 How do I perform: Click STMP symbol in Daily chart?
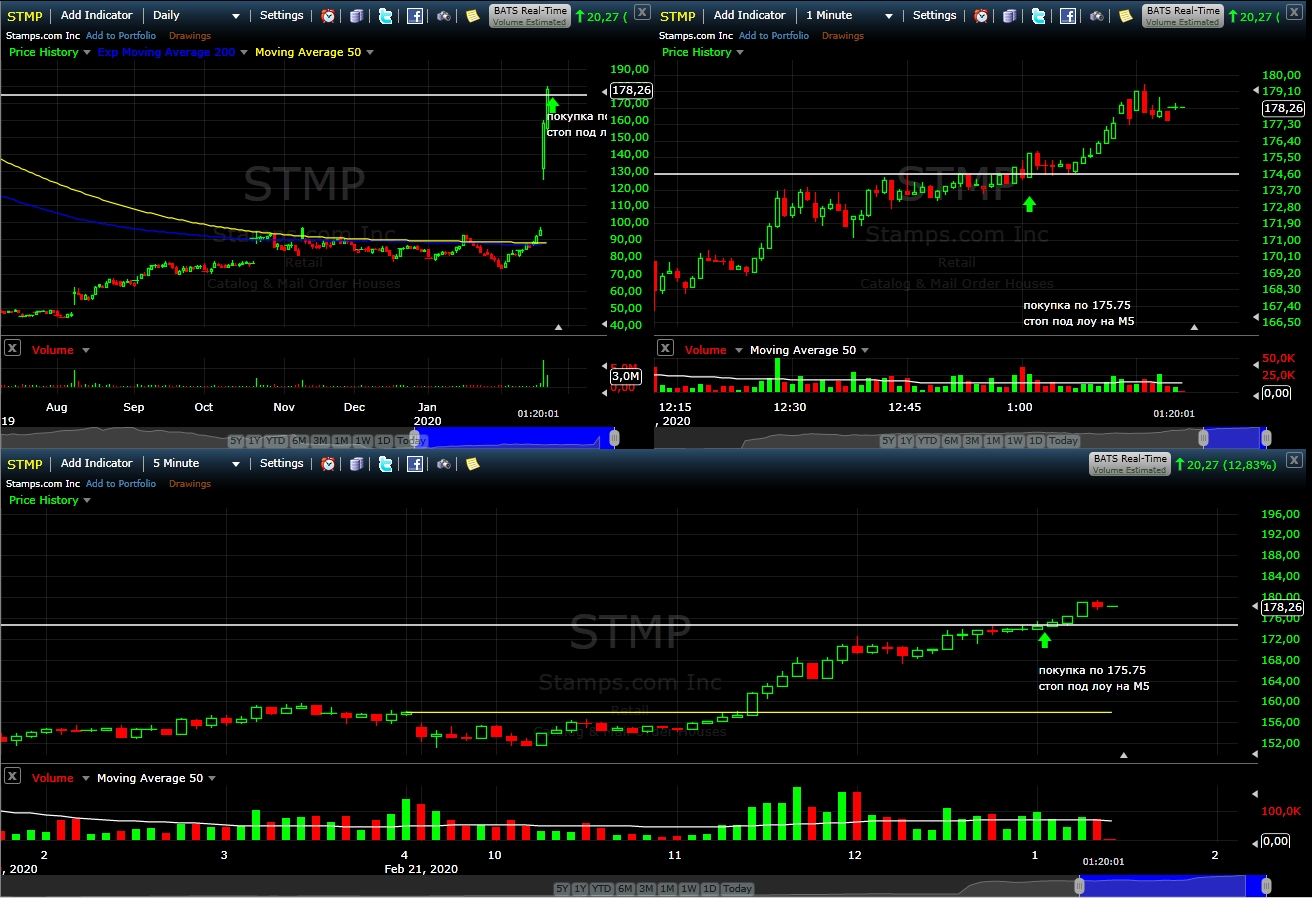25,16
